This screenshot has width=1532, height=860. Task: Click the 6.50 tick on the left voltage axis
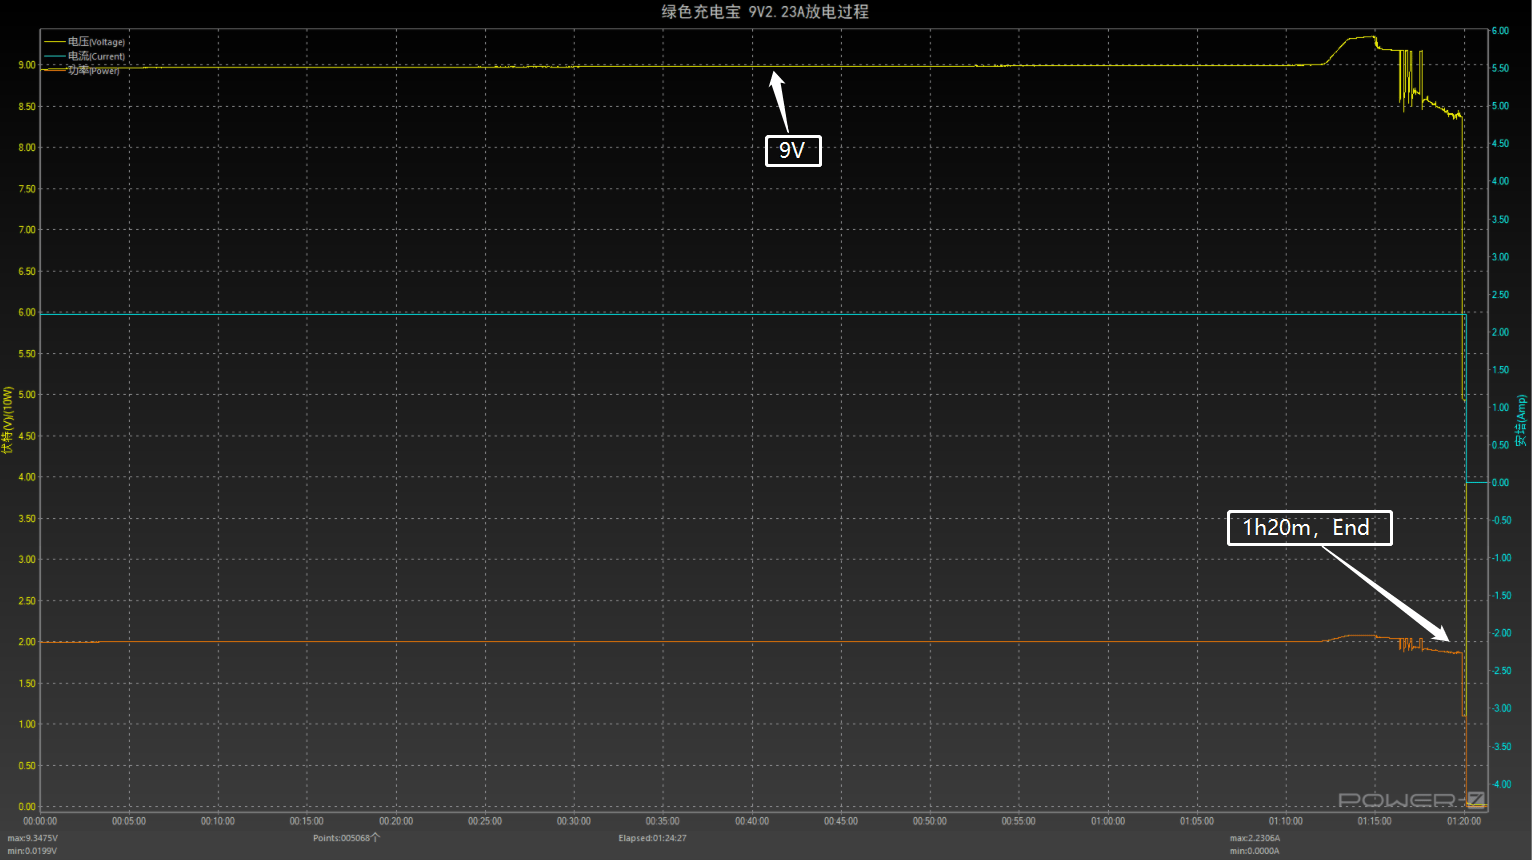point(27,271)
